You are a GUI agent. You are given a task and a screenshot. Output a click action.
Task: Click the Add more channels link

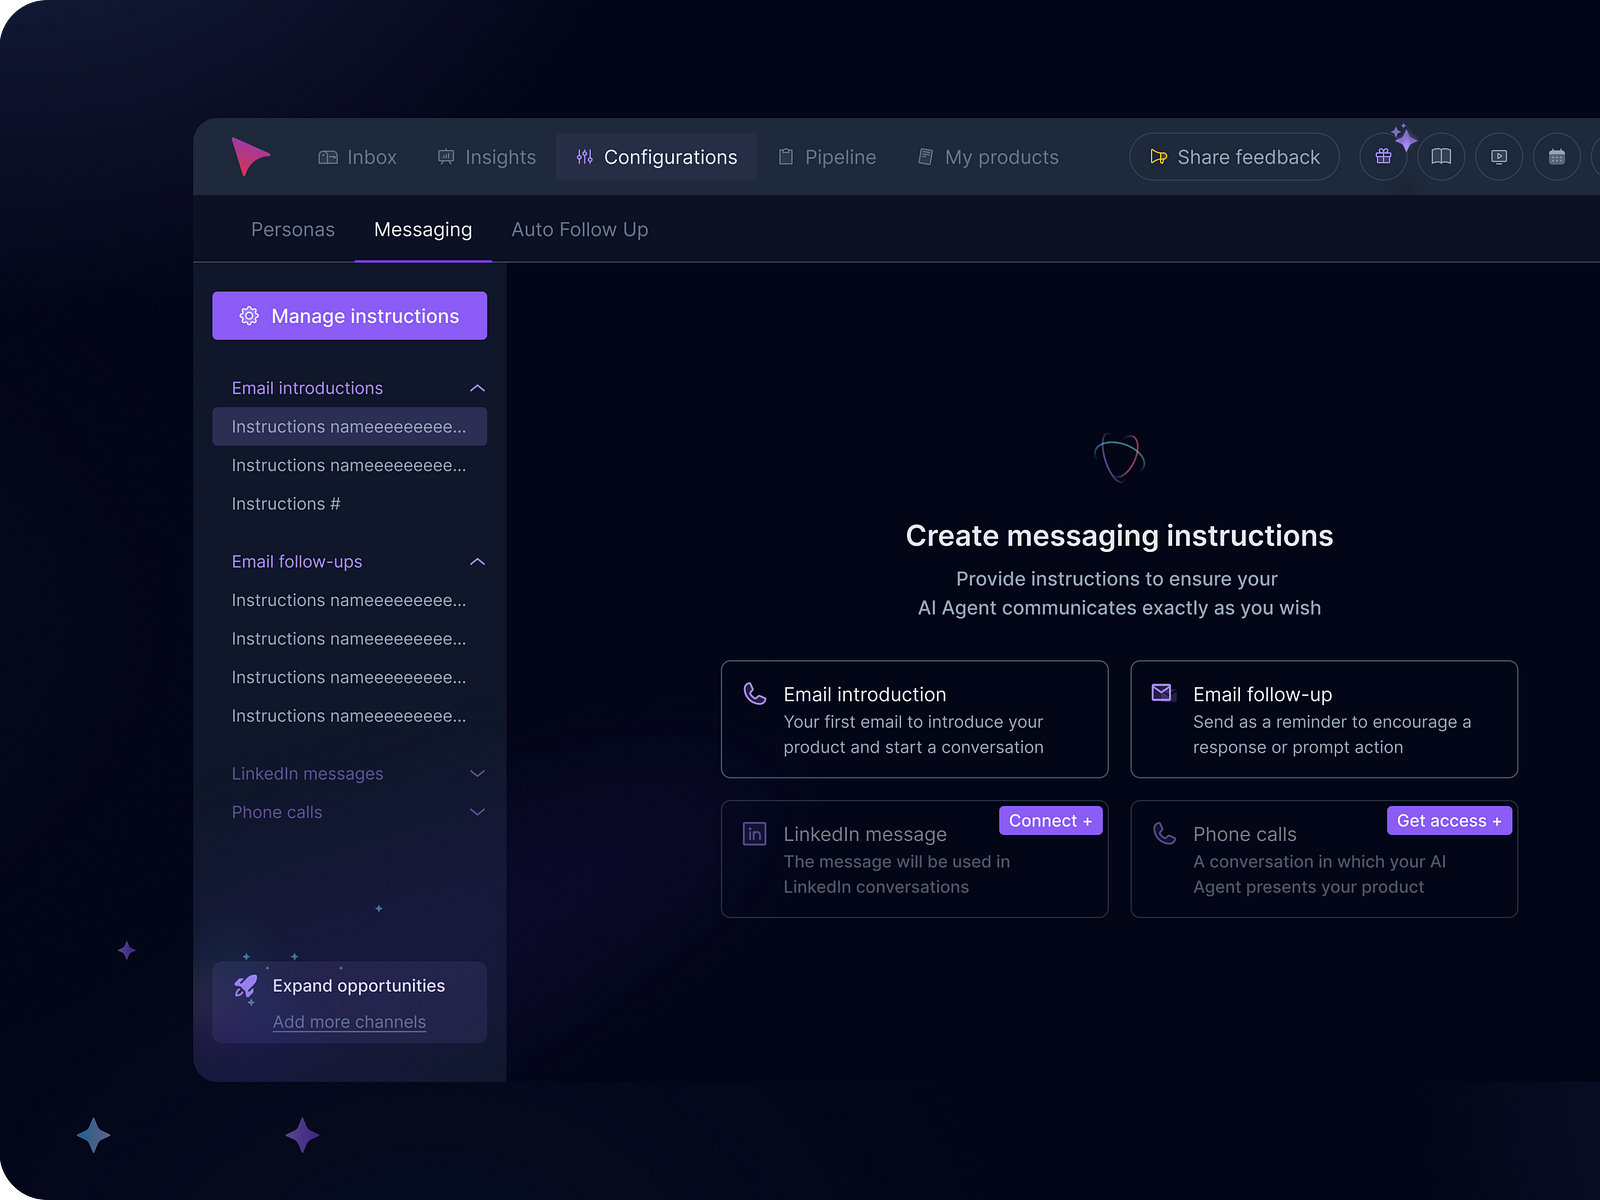click(349, 1021)
